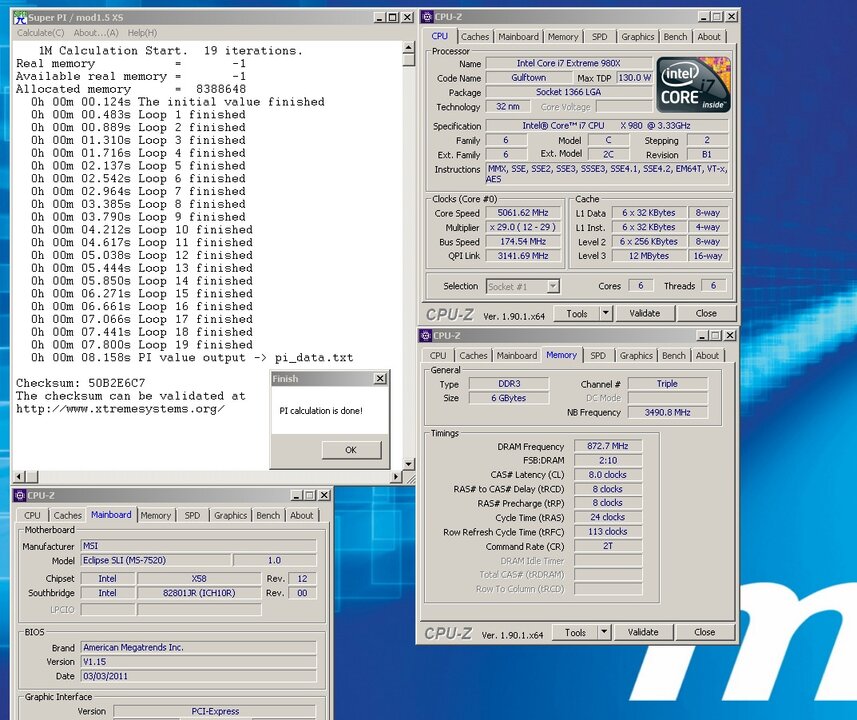
Task: Select Graphics tab in the Memory window
Action: pyautogui.click(x=636, y=355)
